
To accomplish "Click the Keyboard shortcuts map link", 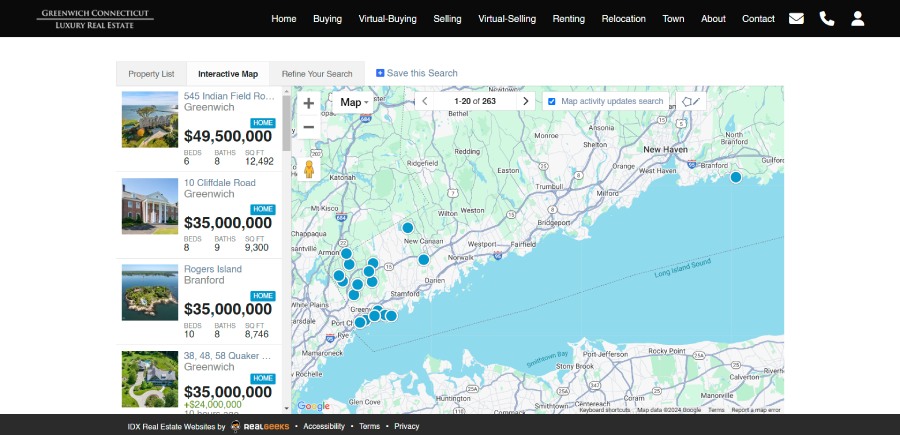I will [x=604, y=410].
